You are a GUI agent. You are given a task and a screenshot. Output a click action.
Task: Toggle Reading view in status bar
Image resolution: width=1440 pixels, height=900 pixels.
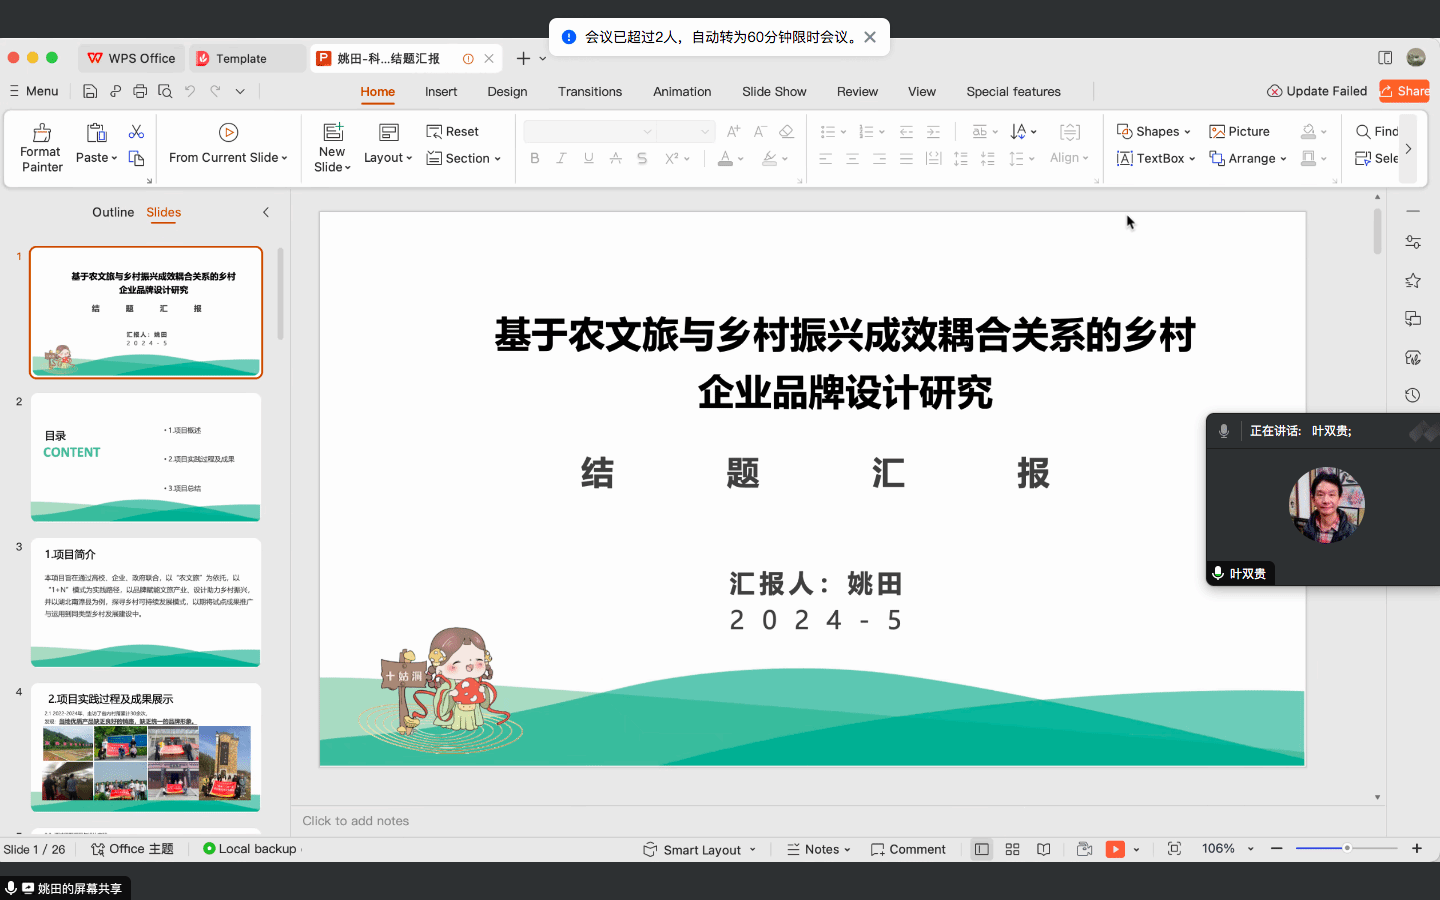click(1043, 849)
